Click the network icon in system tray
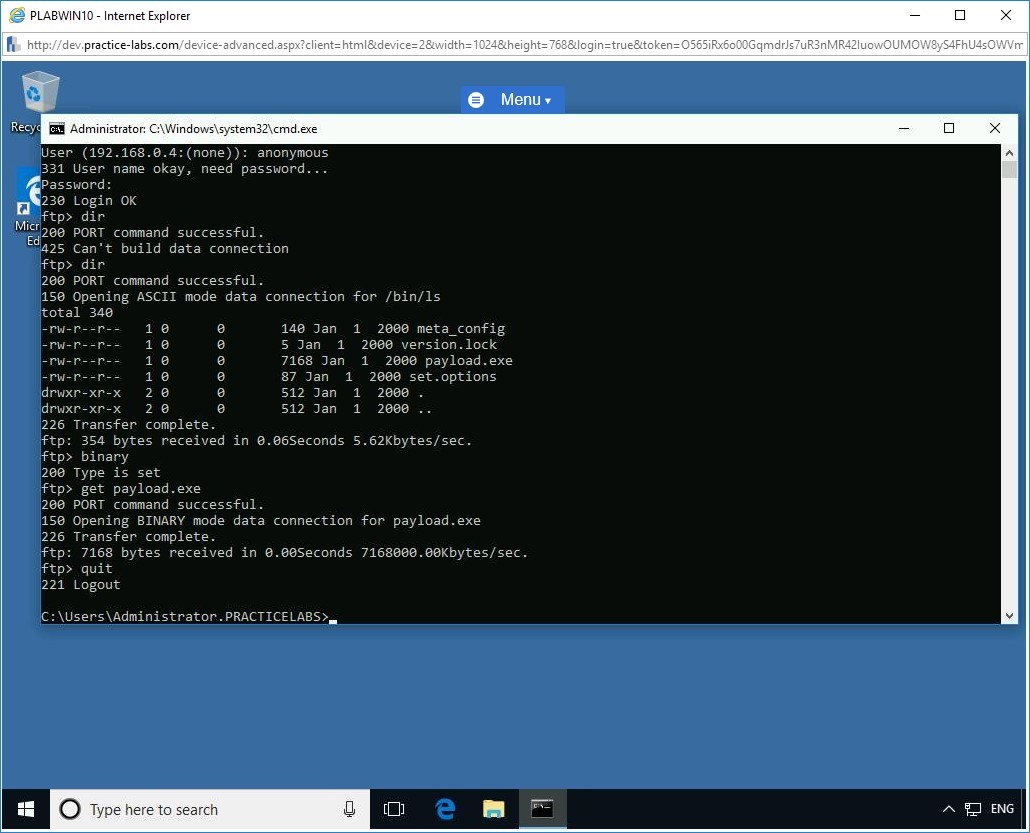Screen dimensions: 1030x833 (972, 809)
